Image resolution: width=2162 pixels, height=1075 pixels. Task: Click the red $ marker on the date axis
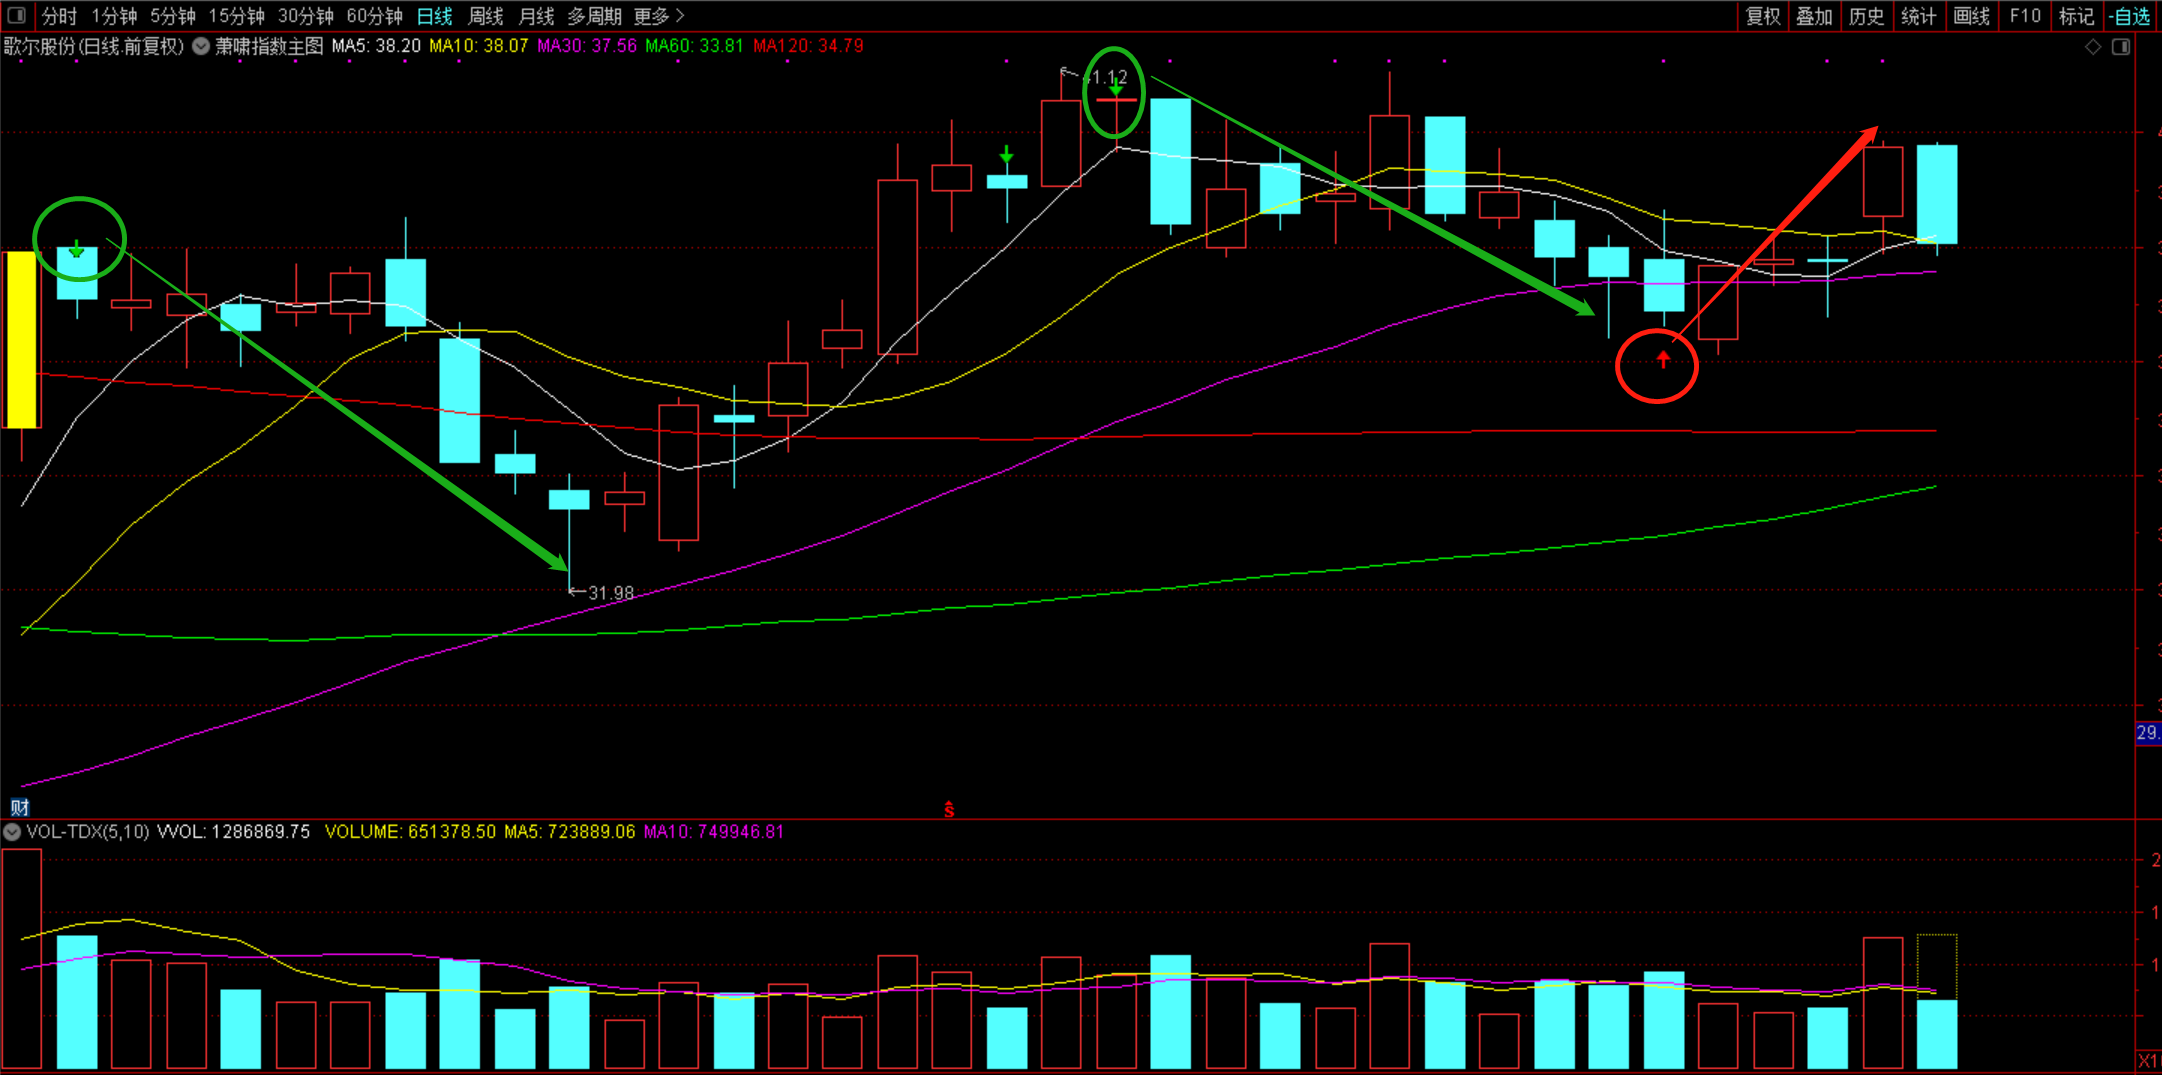(949, 809)
